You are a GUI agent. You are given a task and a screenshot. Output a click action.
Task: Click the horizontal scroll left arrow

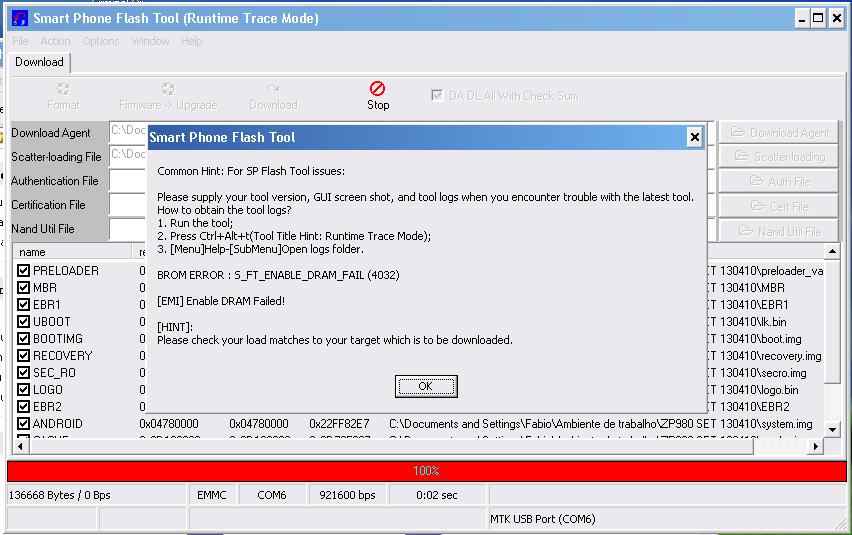click(x=20, y=446)
